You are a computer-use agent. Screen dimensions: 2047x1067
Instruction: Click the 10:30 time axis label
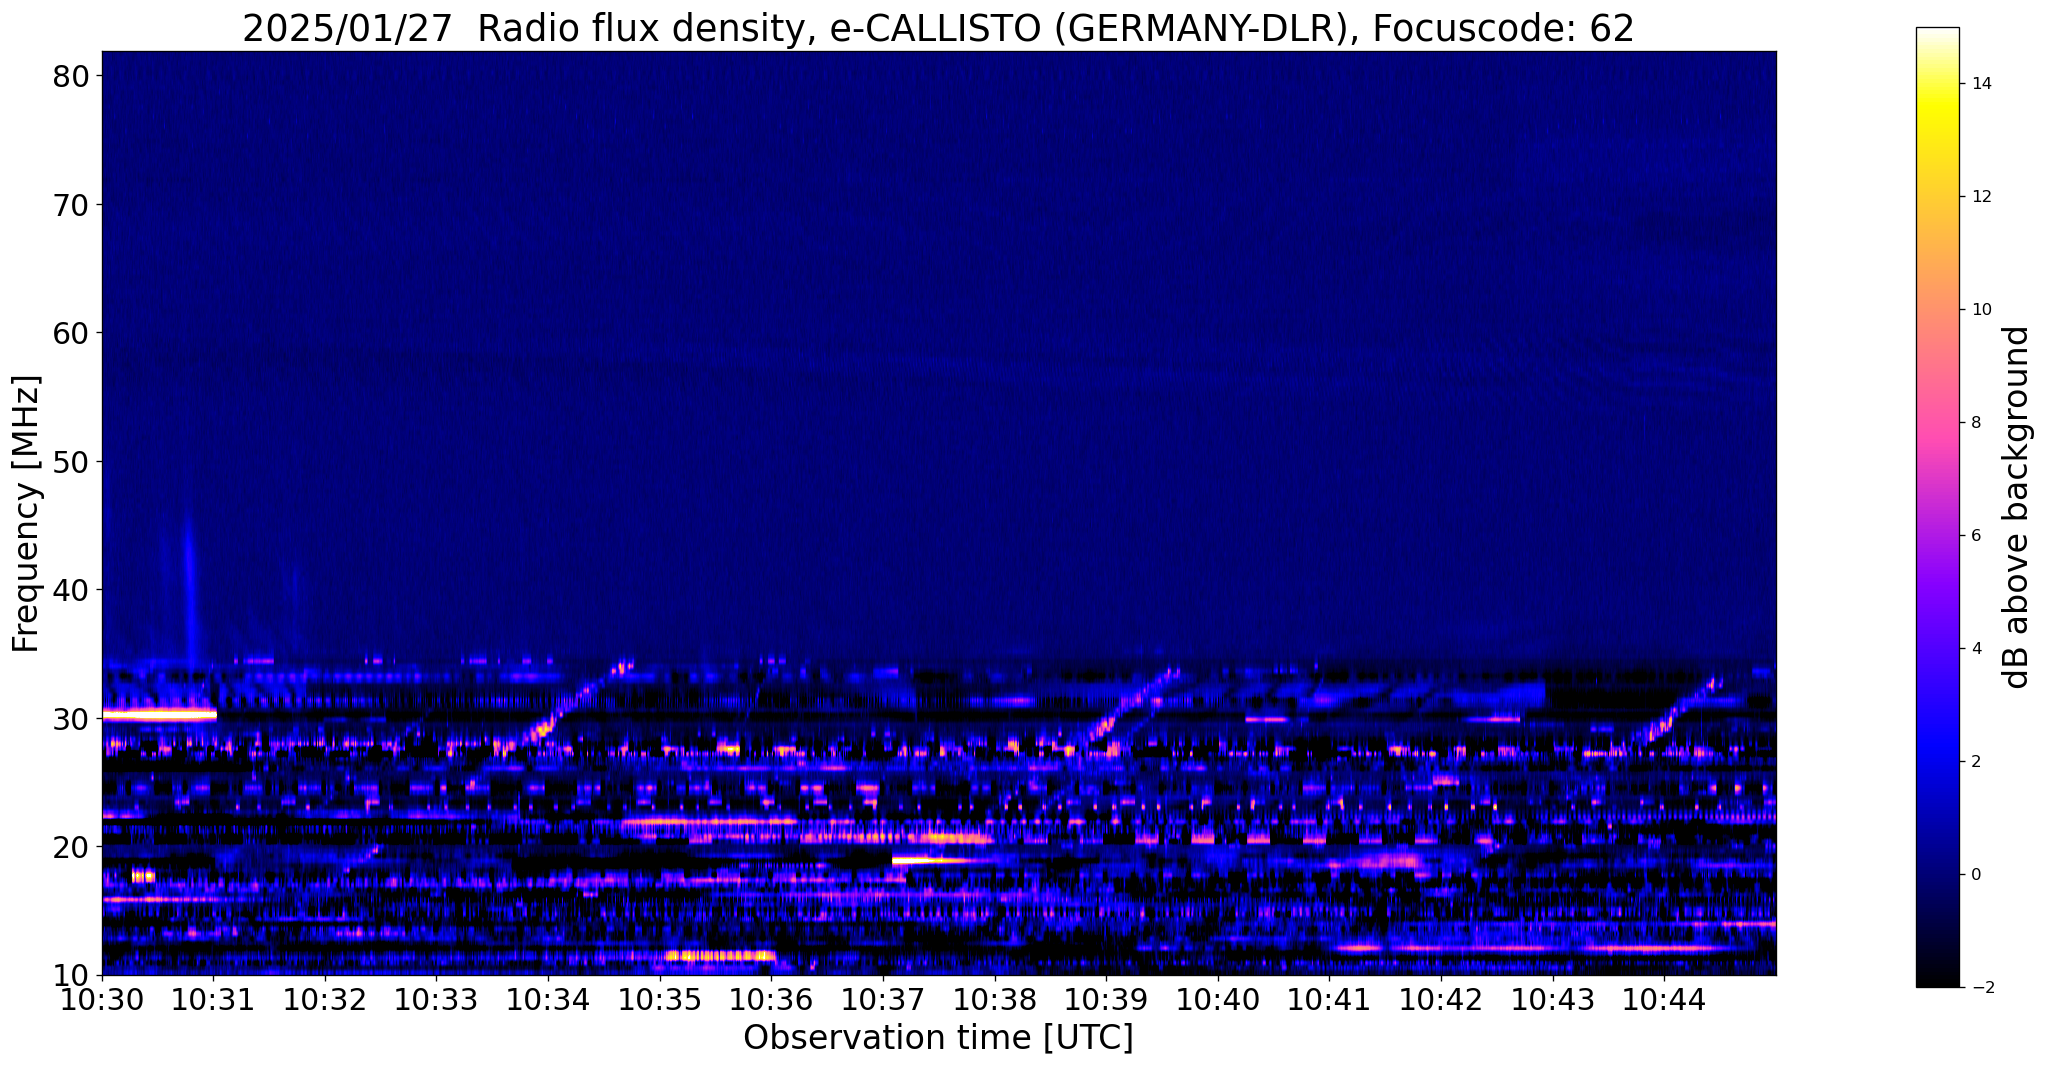click(x=102, y=999)
